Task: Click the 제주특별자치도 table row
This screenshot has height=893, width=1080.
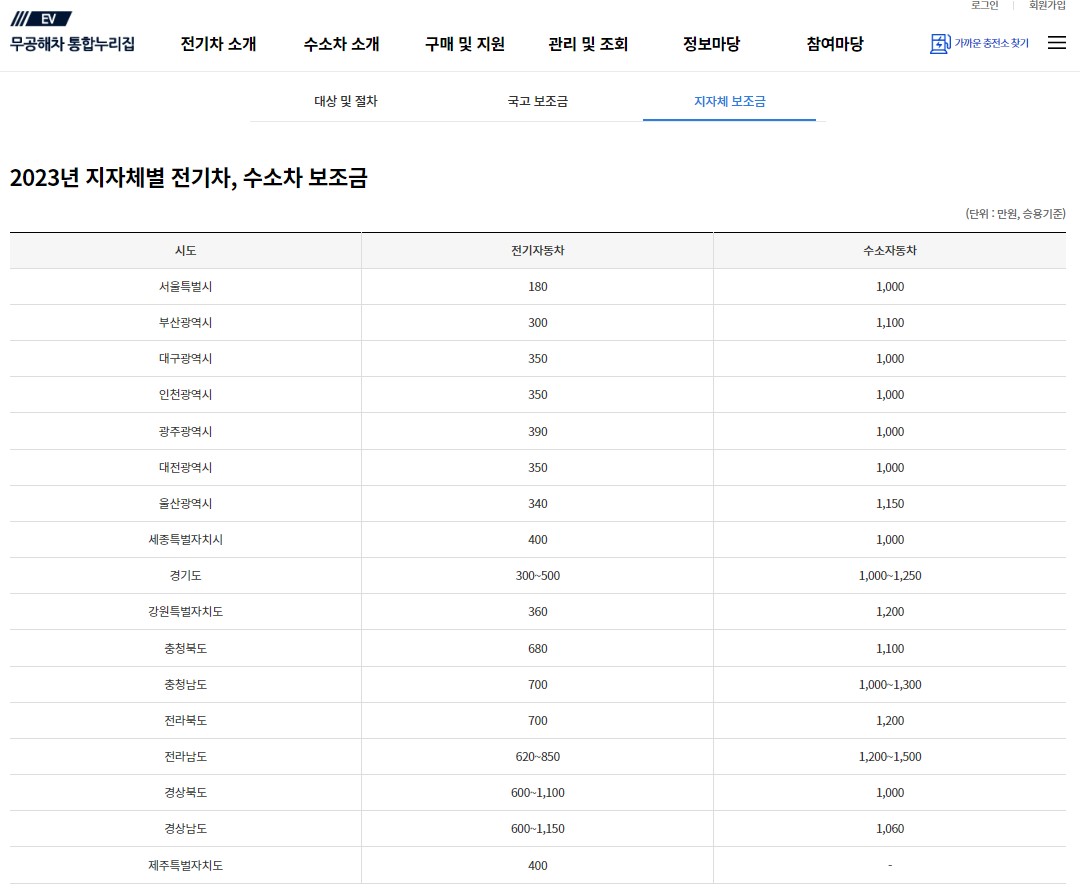Action: (184, 864)
